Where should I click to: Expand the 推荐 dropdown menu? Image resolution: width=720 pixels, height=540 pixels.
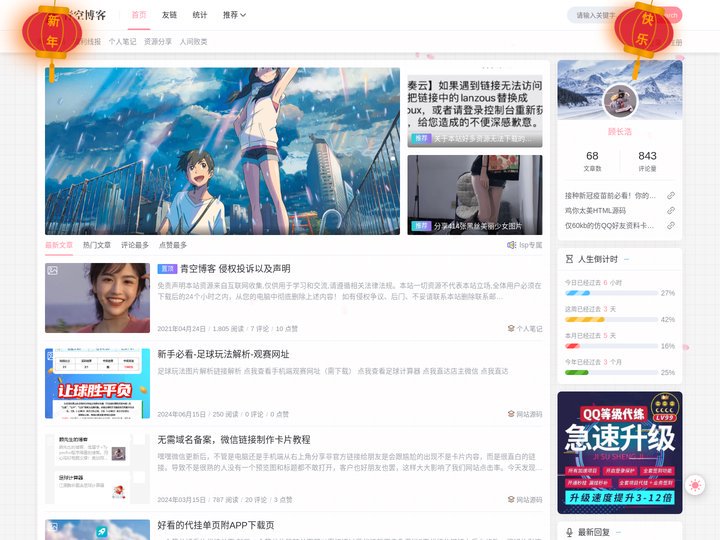pos(234,15)
